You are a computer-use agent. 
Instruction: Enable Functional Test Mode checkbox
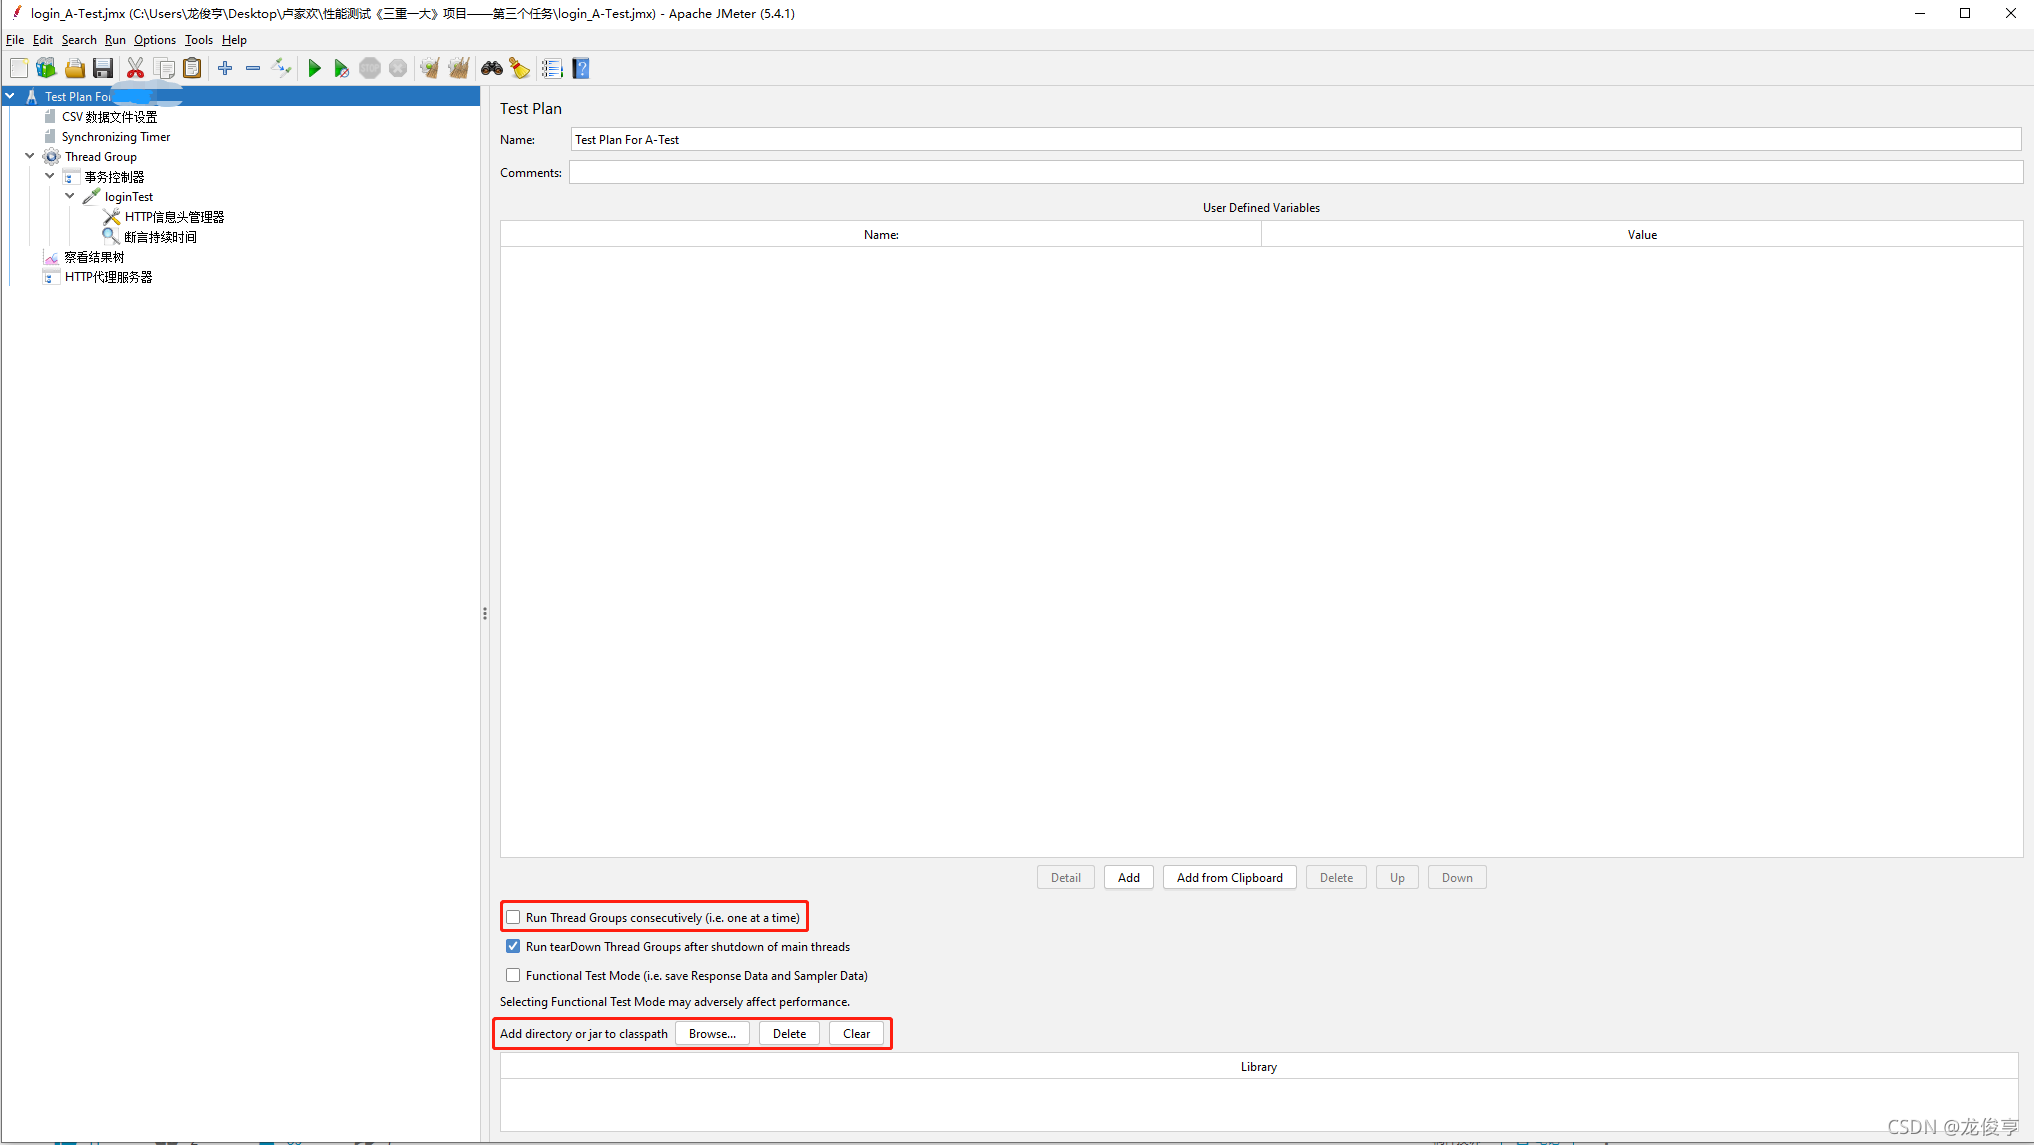pos(513,975)
